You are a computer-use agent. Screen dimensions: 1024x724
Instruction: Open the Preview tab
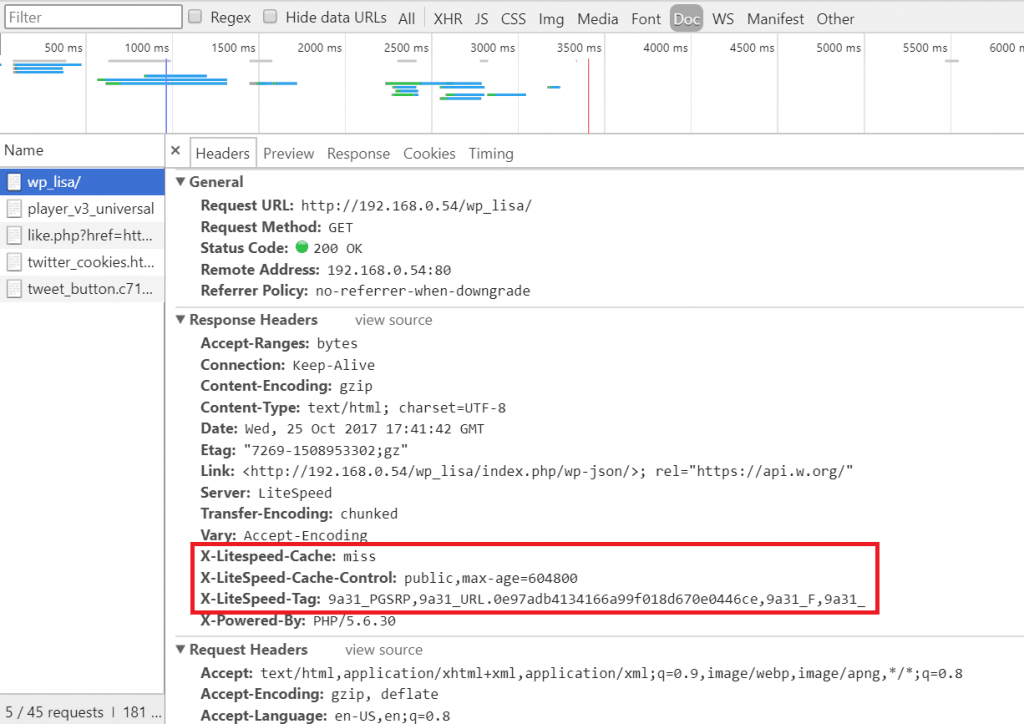click(x=289, y=153)
